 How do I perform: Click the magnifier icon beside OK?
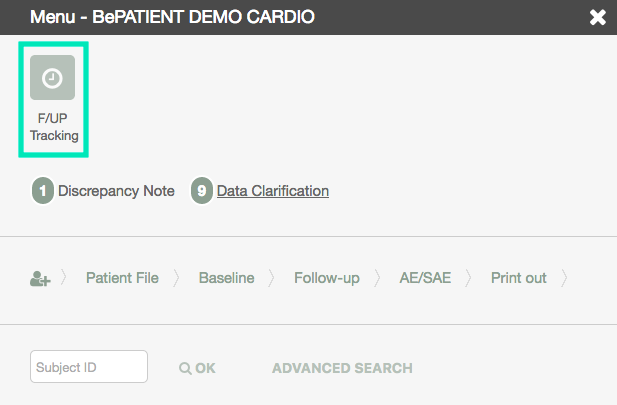[x=185, y=368]
